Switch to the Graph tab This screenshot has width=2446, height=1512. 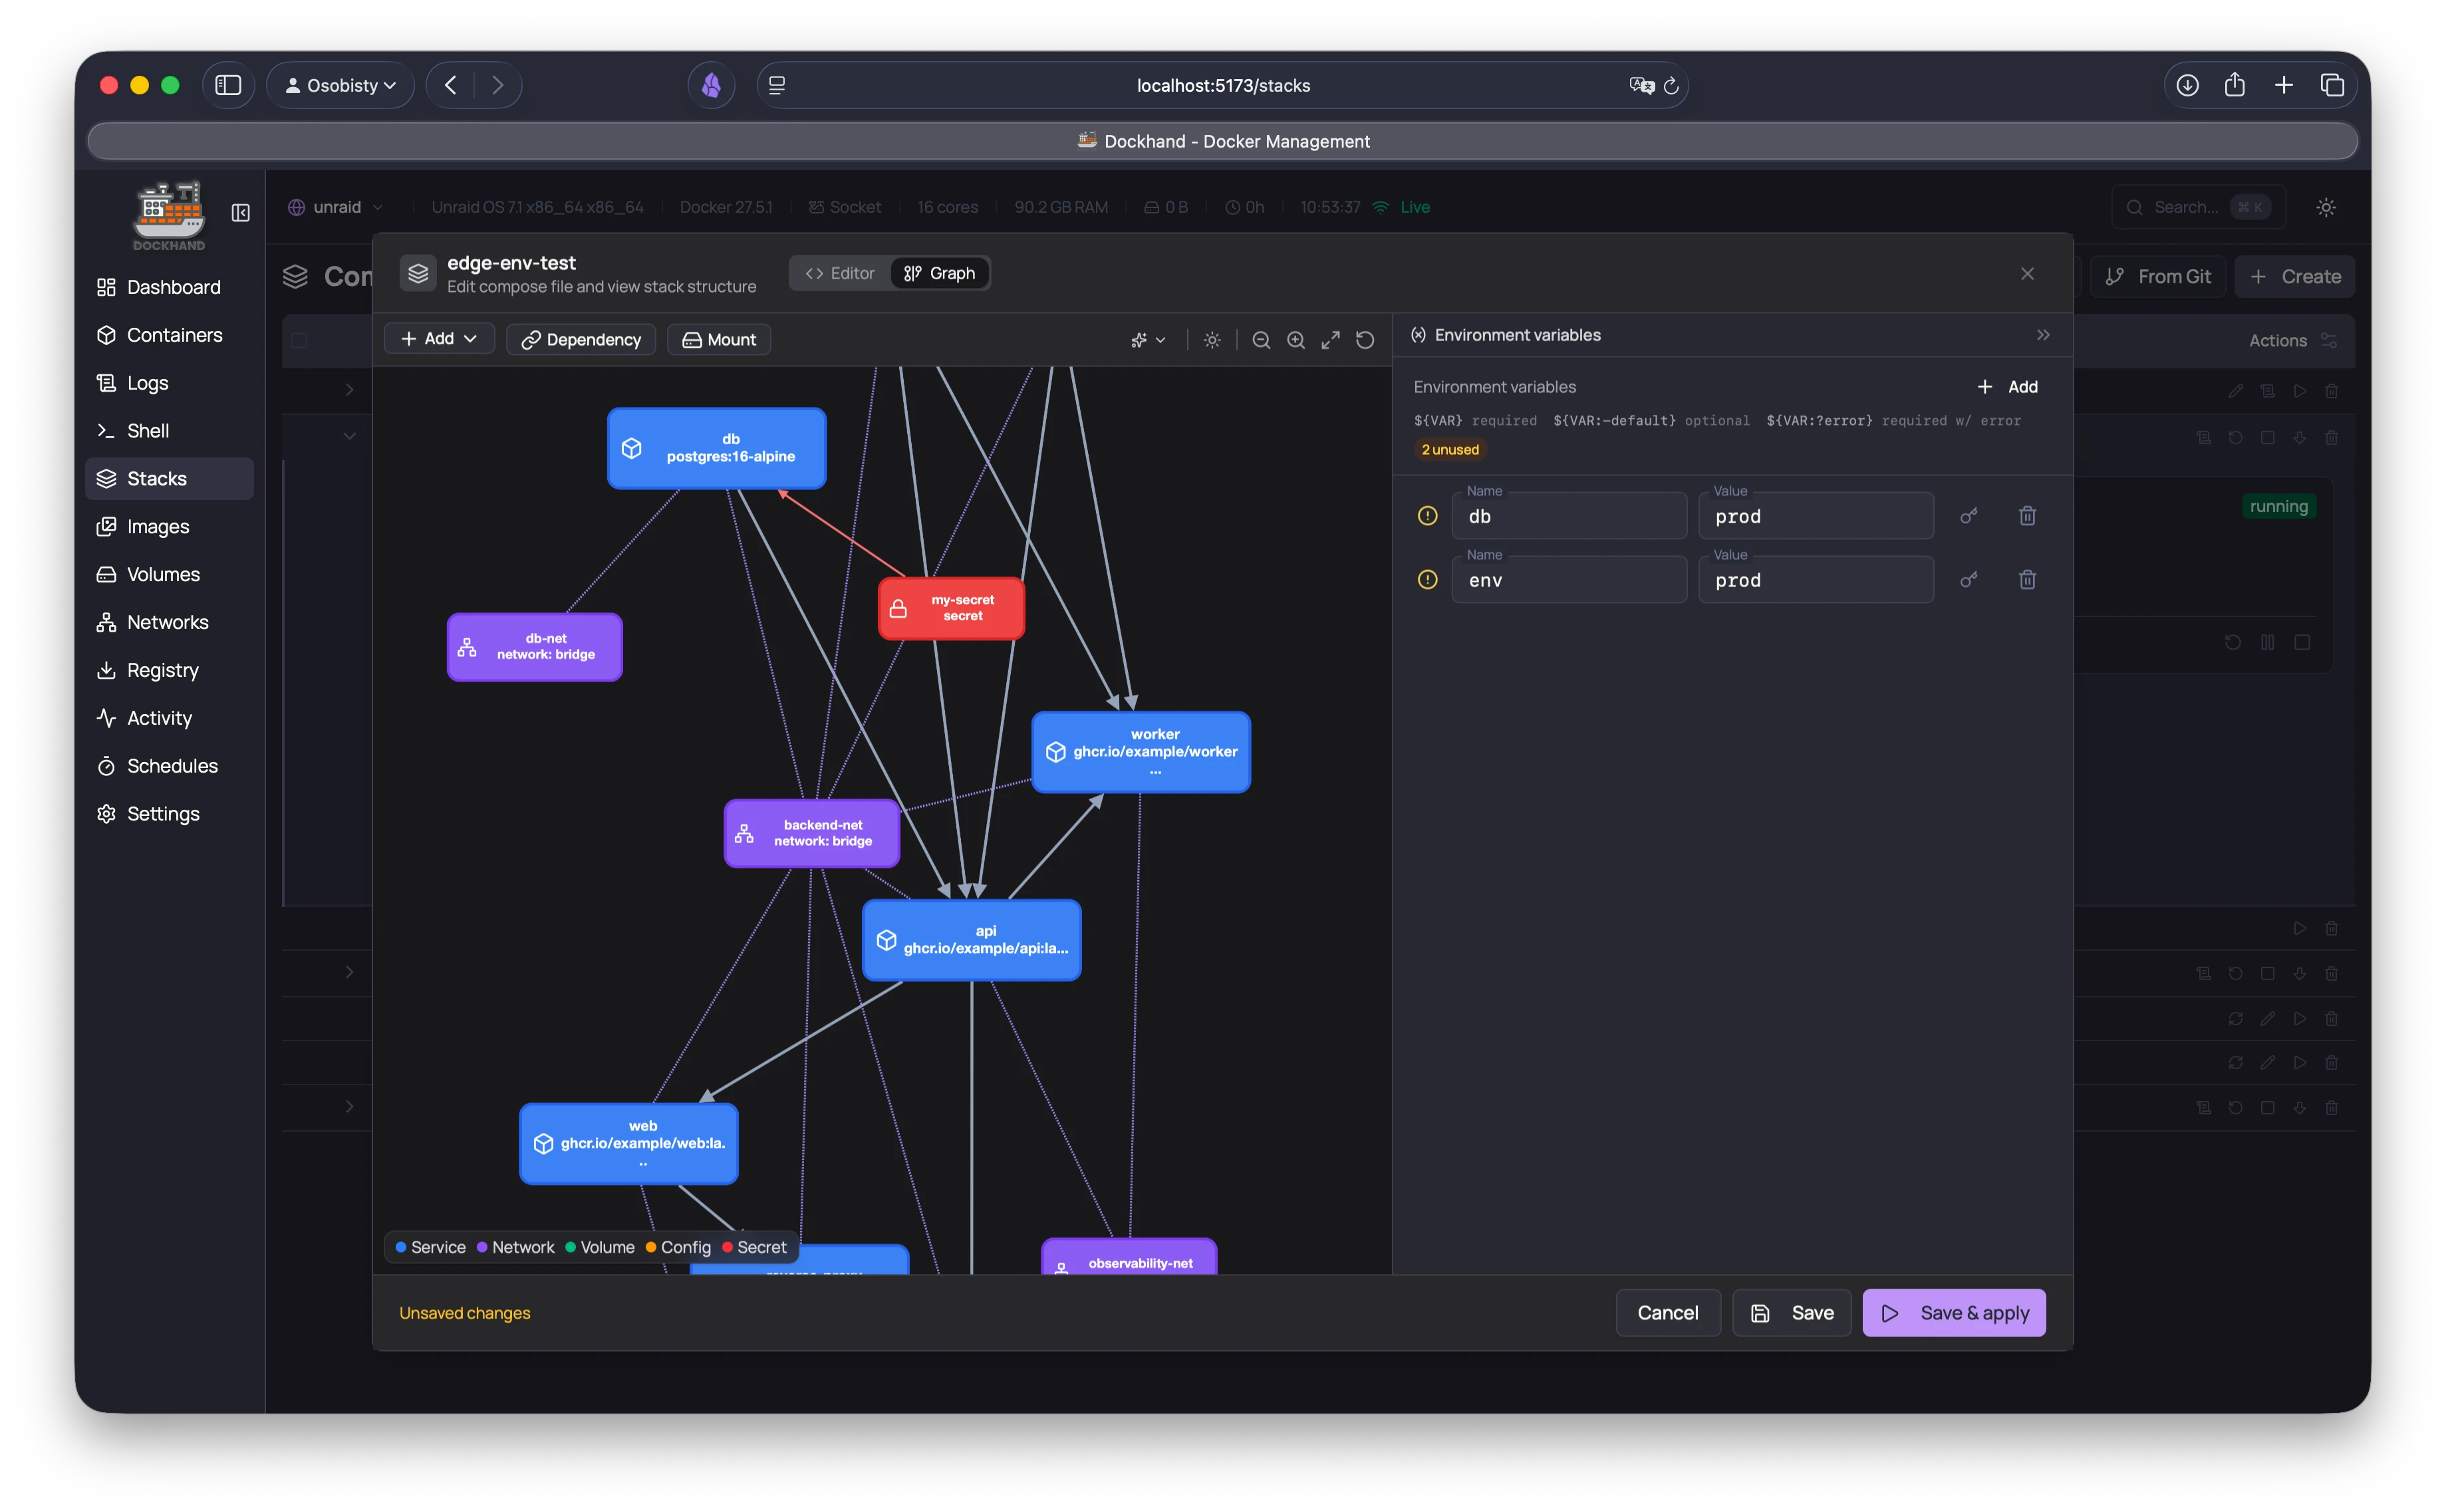click(939, 272)
